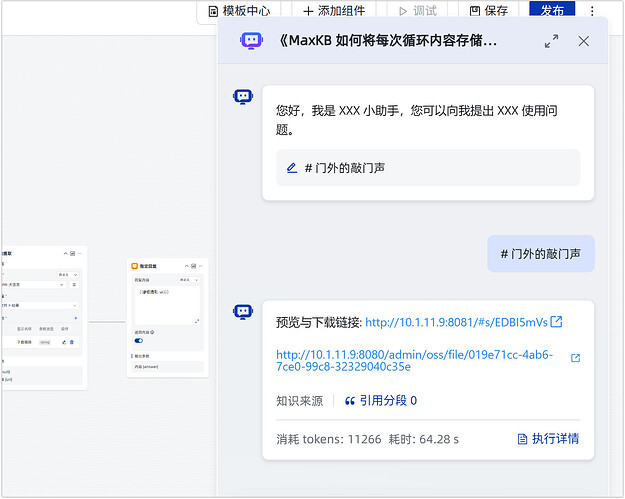The width and height of the screenshot is (625, 499).
Task: Click the plus icon before 添加组件
Action: point(308,11)
